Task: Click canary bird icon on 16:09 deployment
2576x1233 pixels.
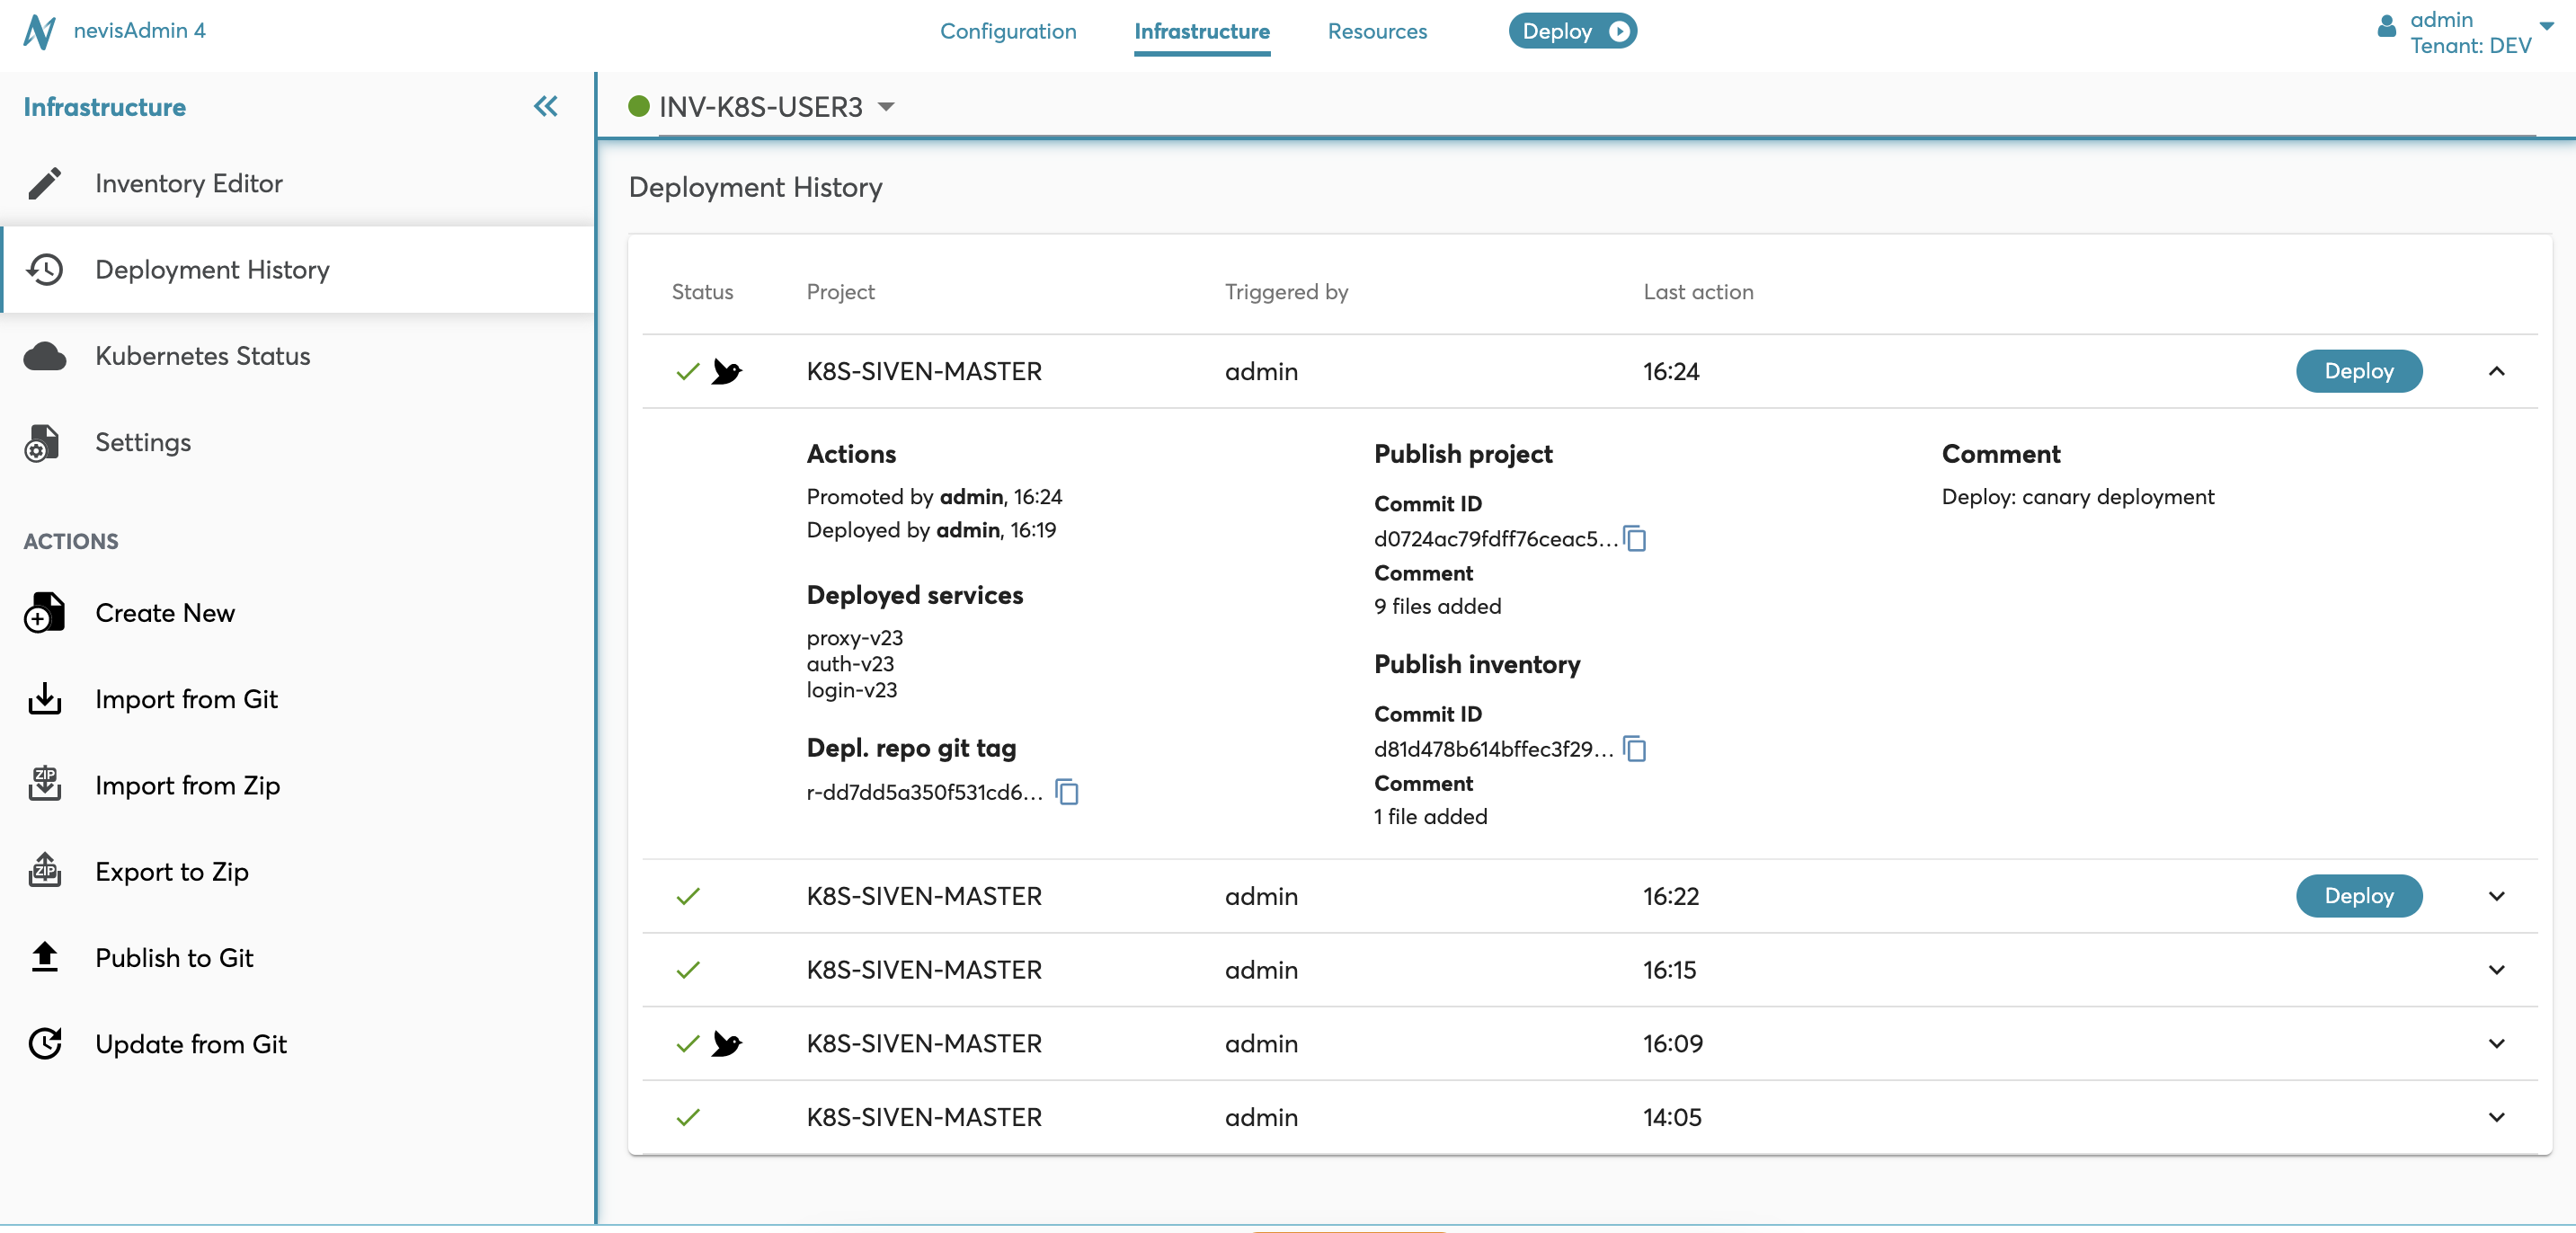Action: 727,1044
